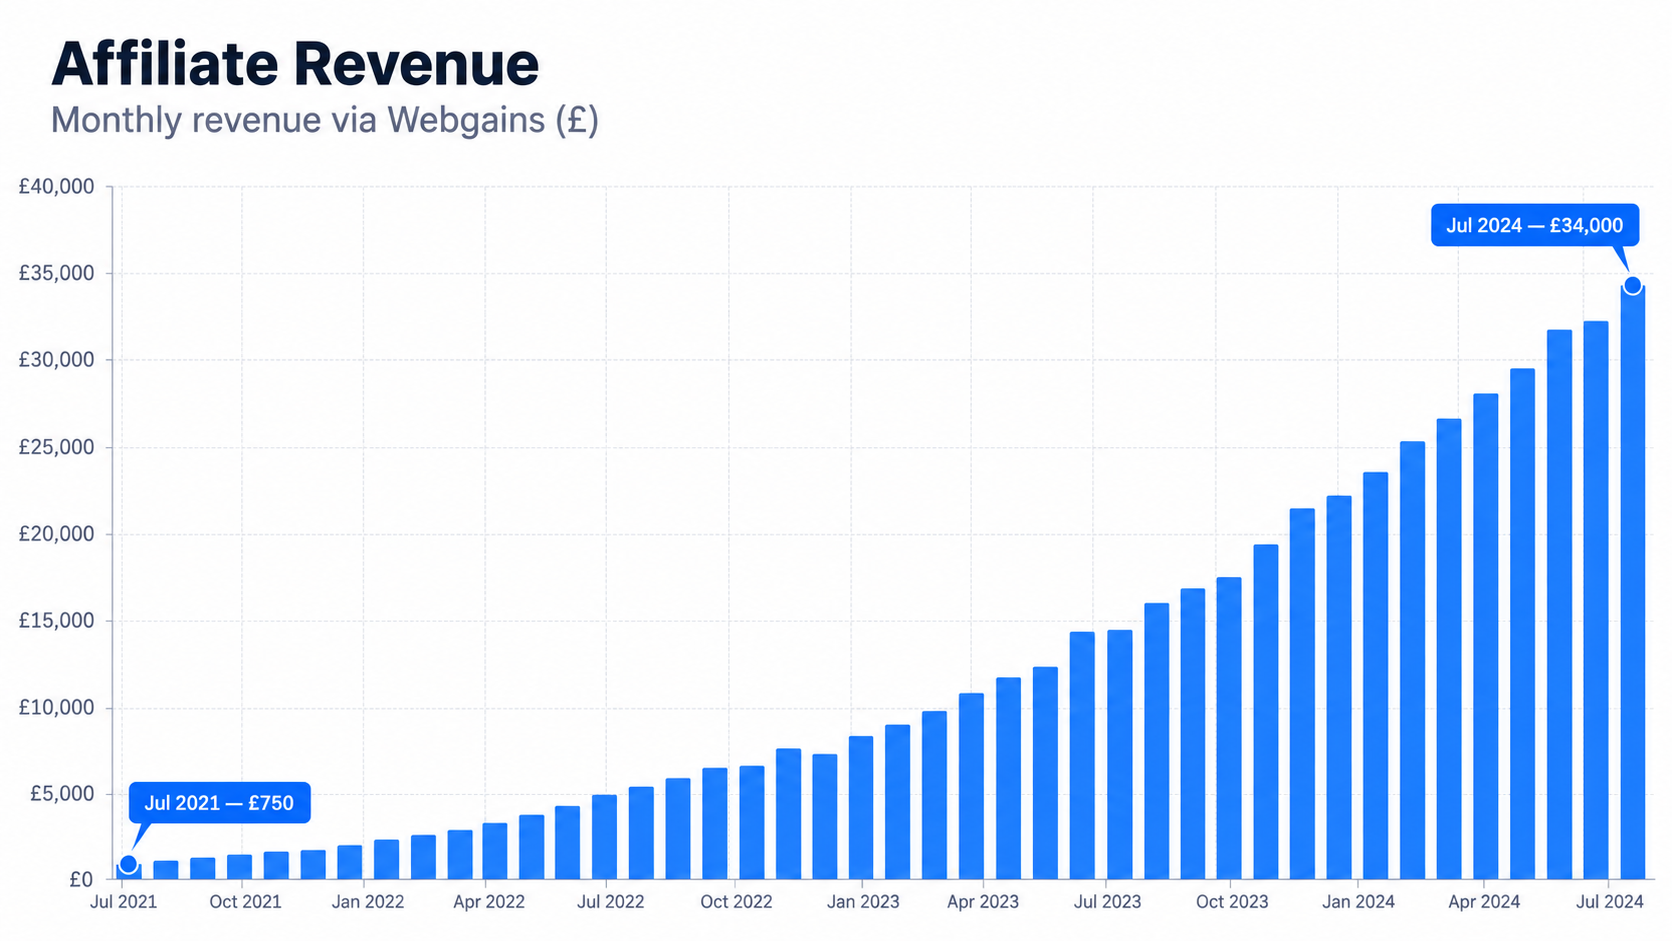The image size is (1672, 941).
Task: Click the £0 y-axis label
Action: (x=82, y=880)
